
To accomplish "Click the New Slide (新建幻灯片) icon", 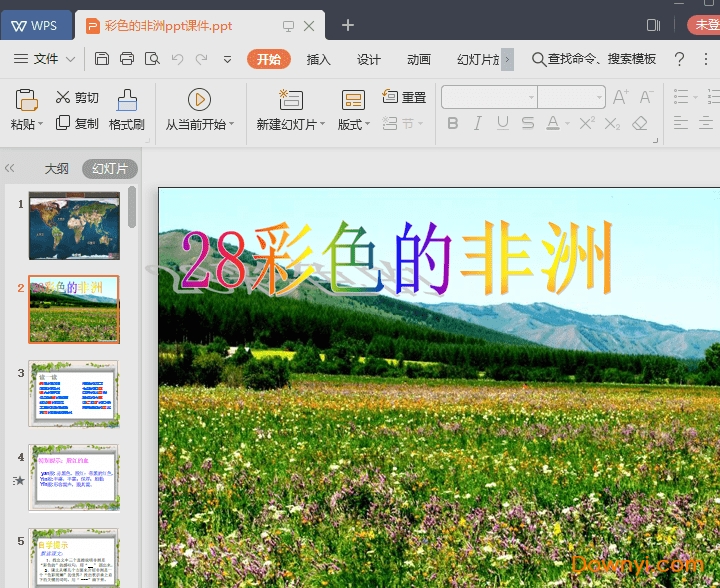I will point(291,99).
